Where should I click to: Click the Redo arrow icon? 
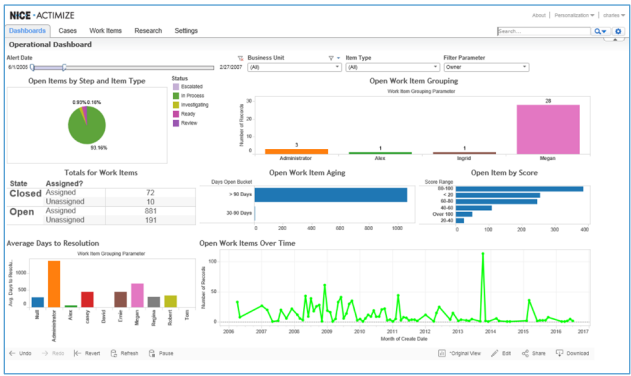coord(45,353)
